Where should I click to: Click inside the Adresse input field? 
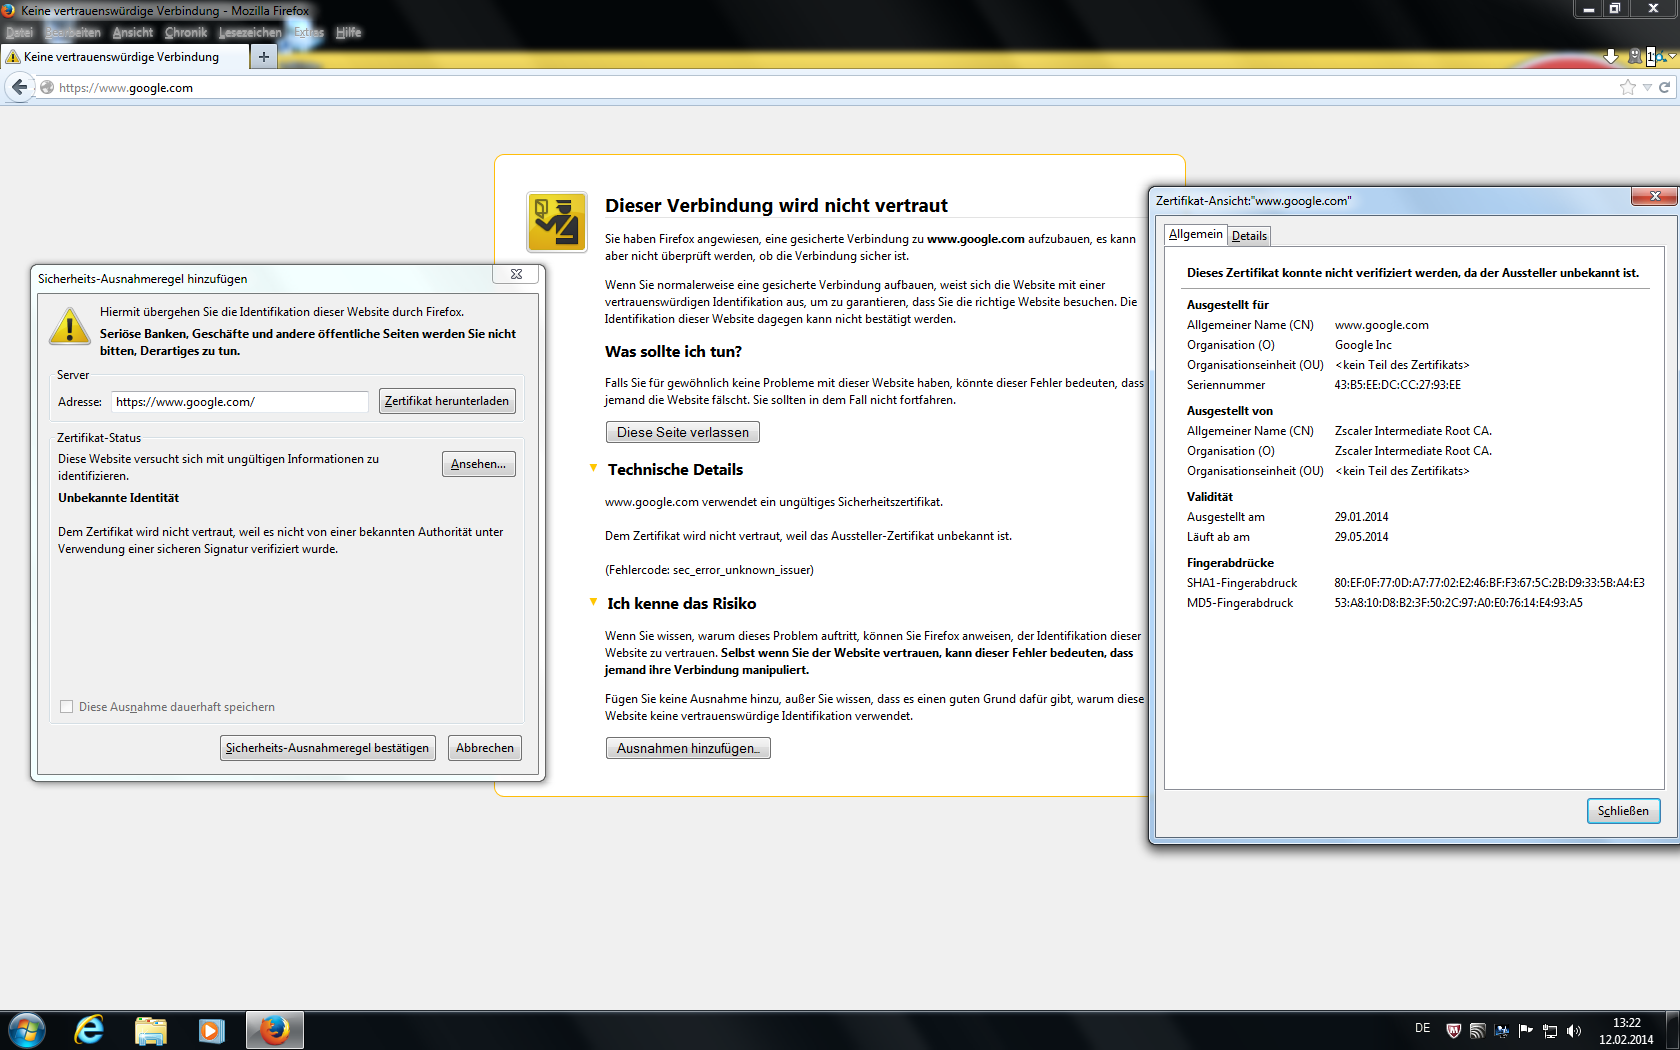point(239,401)
